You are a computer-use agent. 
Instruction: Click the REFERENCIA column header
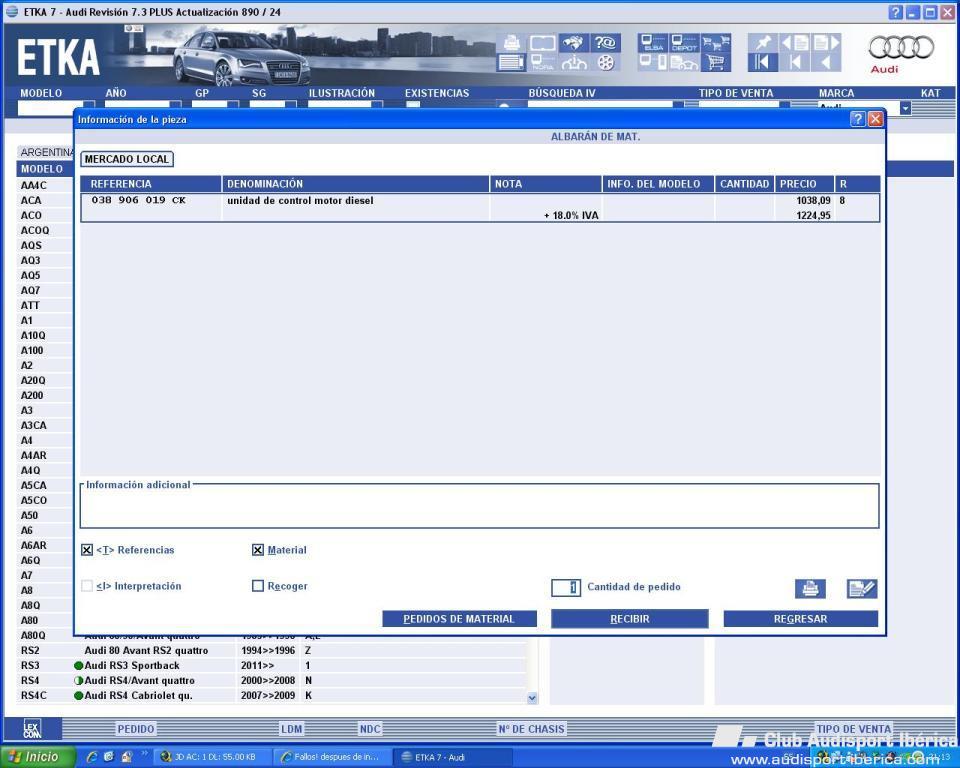coord(151,184)
